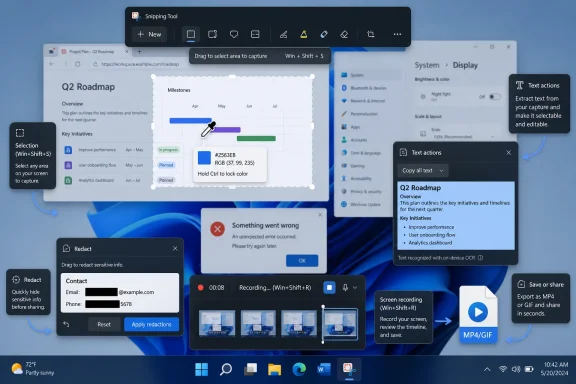Close the Redact panel
Screen dimensions: 576x384
[x=175, y=249]
